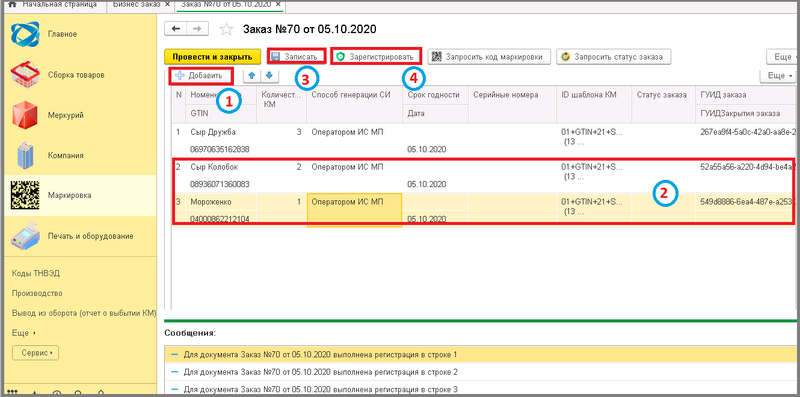Expand the table Еще dropdown
Viewport: 800px width, 397px height.
coord(779,76)
